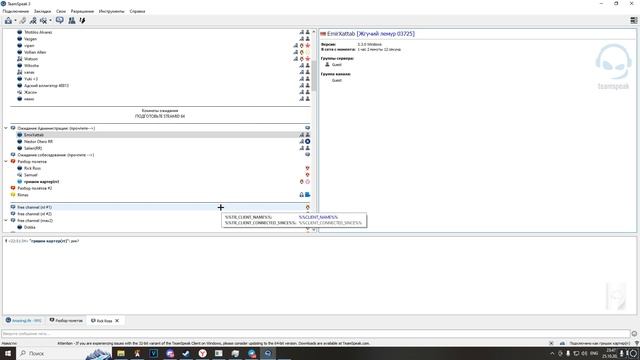Toggle the Away status toolbar icon
This screenshot has height=360, width=640.
click(x=33, y=20)
